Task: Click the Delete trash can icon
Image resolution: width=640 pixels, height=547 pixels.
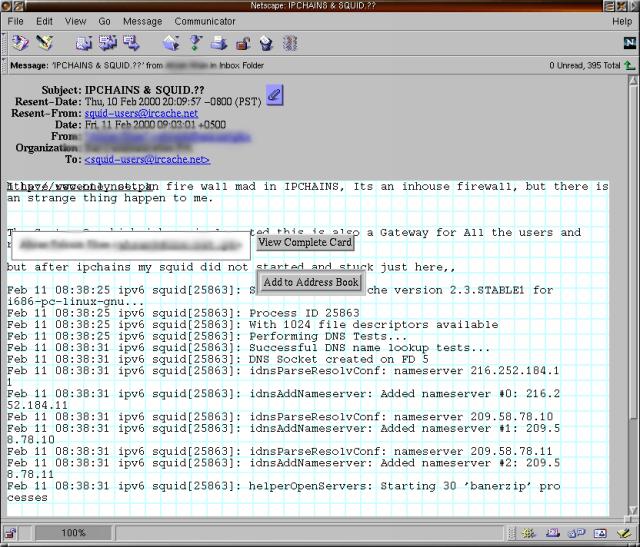Action: [266, 43]
